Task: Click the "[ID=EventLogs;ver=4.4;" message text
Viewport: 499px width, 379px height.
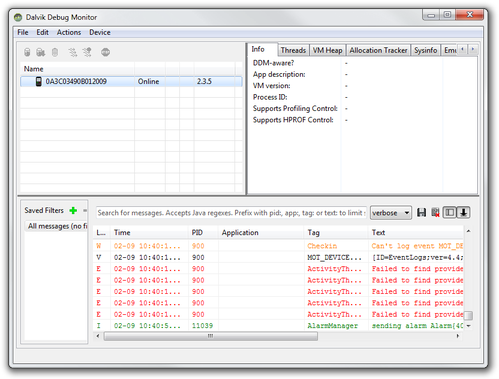Action: tap(417, 258)
